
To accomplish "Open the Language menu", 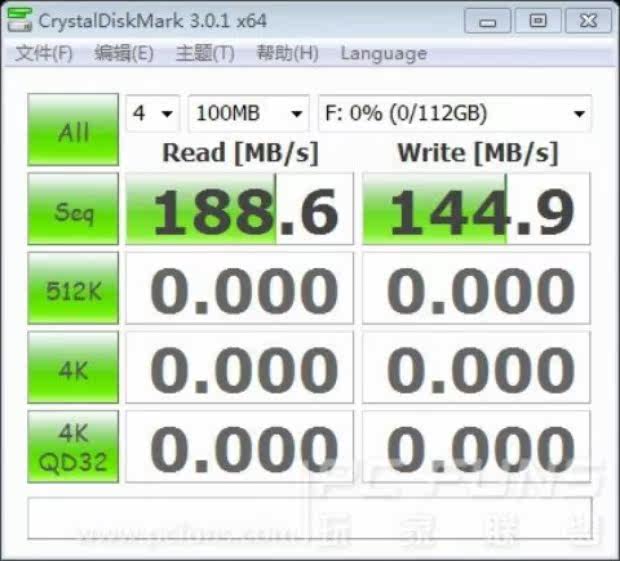I will [384, 54].
